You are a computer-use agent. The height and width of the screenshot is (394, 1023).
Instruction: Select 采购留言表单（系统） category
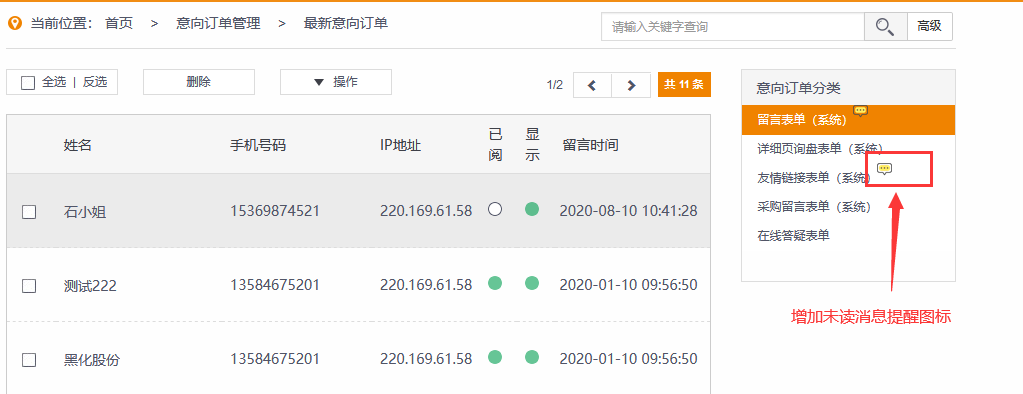coord(814,207)
